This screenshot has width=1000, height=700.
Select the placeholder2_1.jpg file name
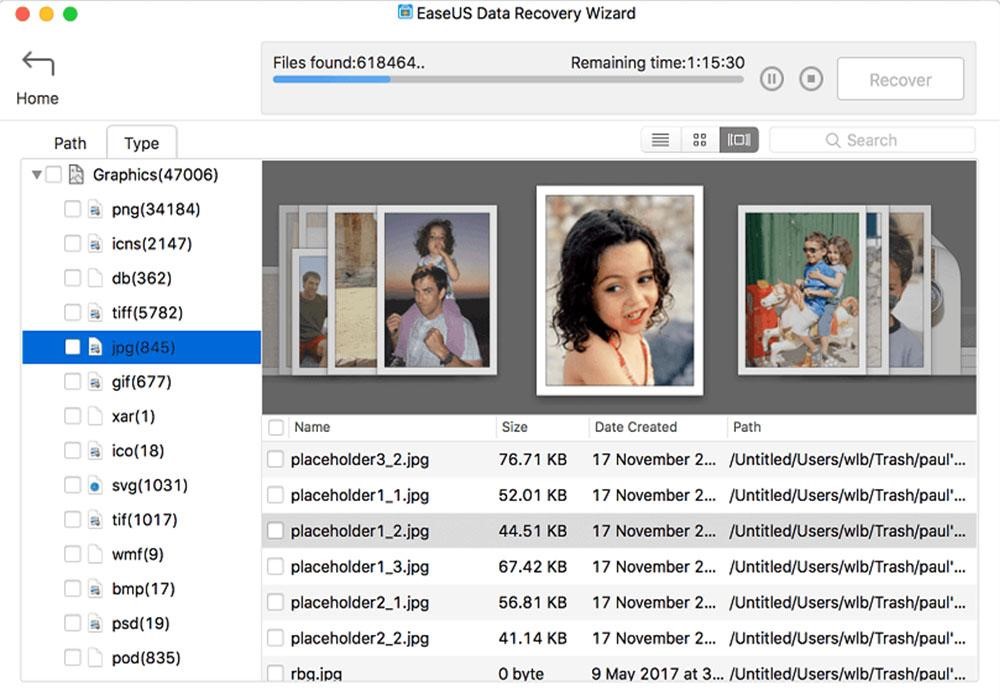pos(360,602)
